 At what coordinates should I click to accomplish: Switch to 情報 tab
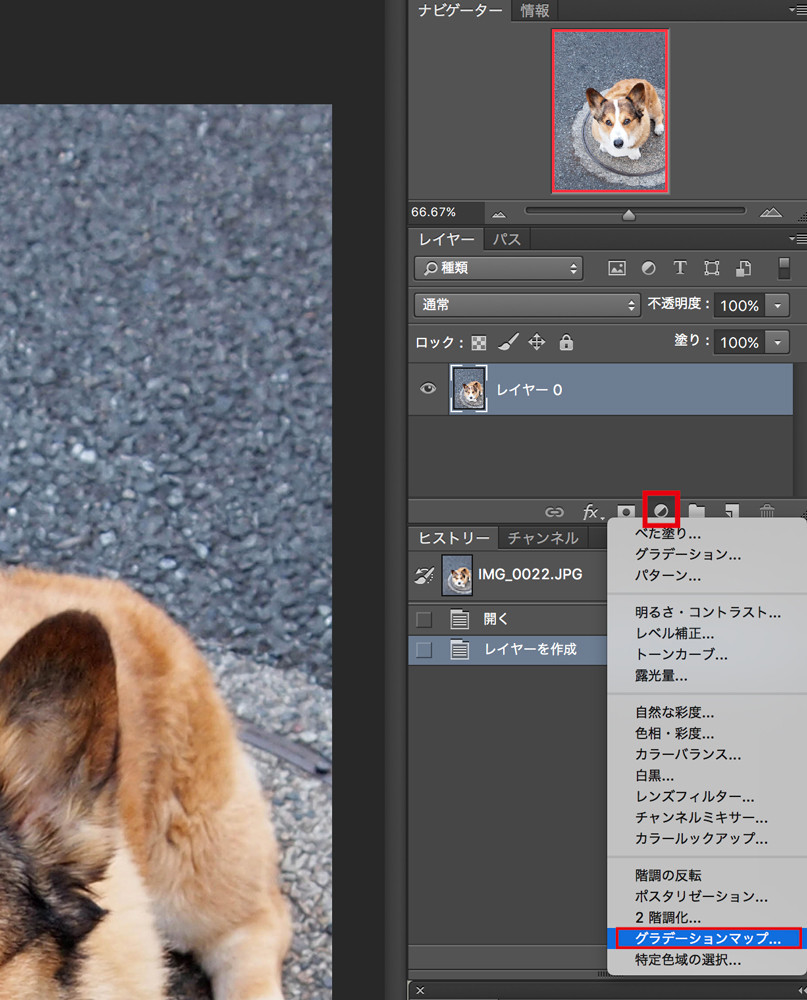(x=535, y=10)
